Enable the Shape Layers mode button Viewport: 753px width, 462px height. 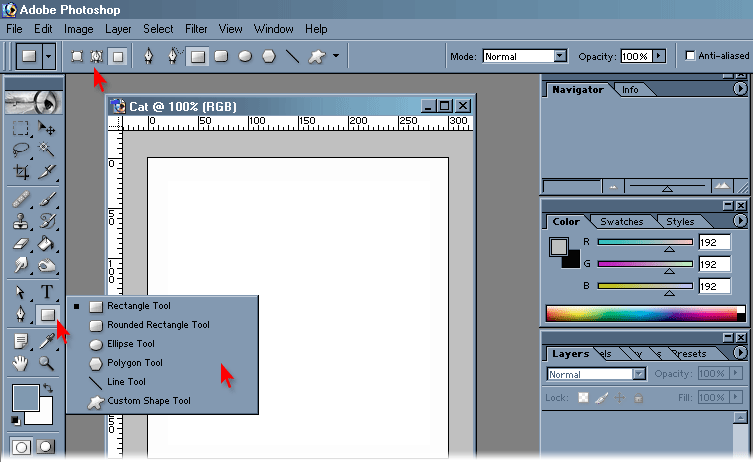tap(77, 57)
